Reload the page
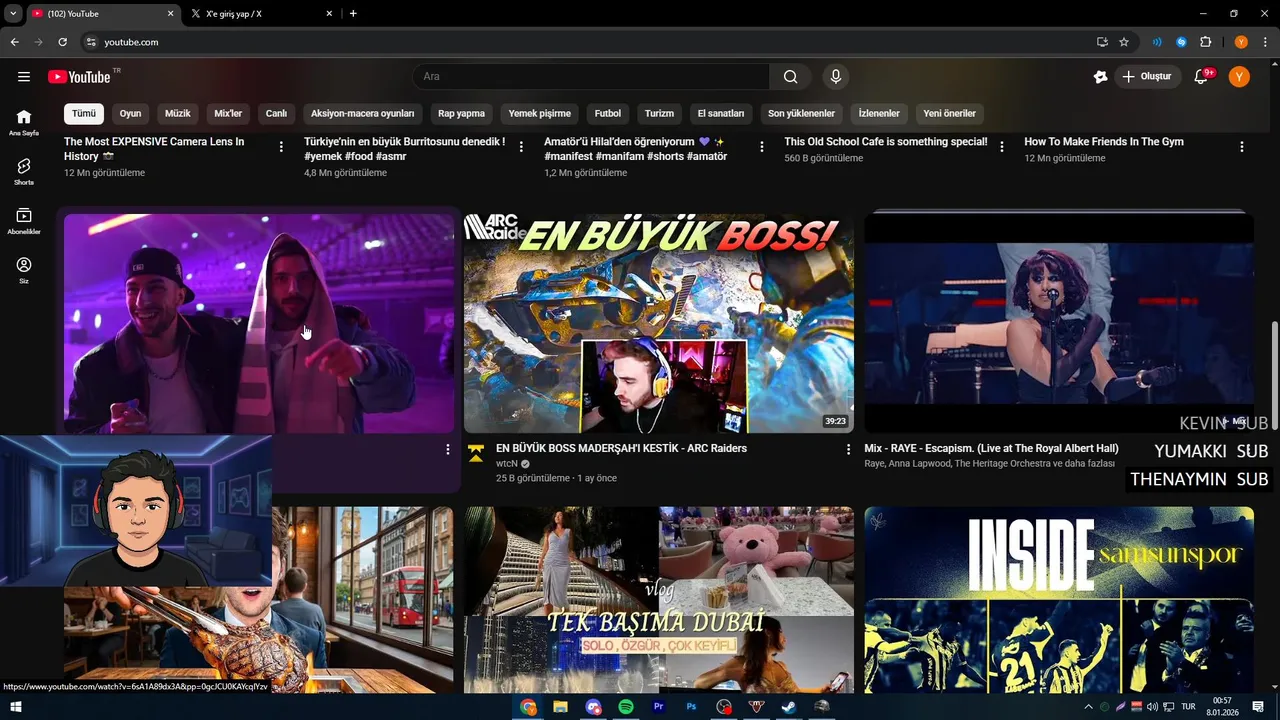The height and width of the screenshot is (720, 1280). coord(62,42)
